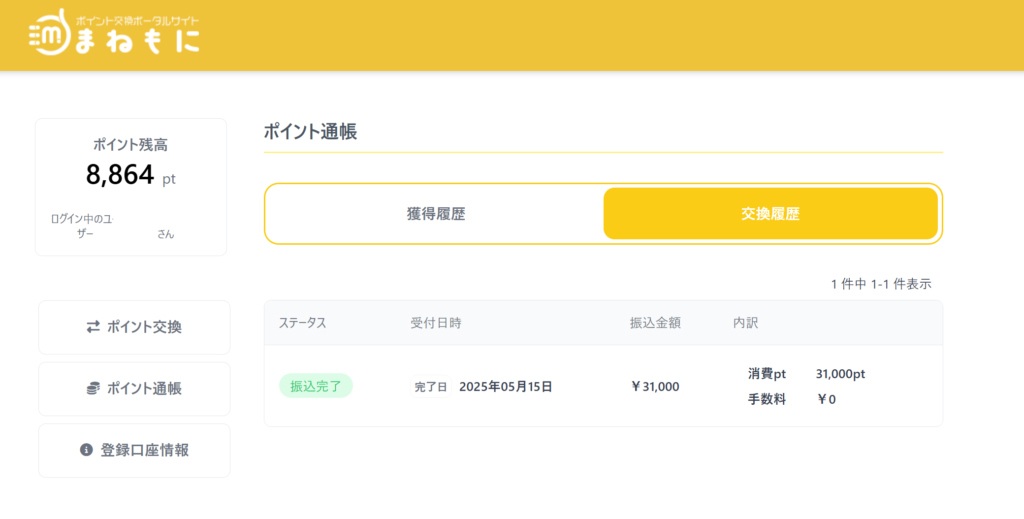The height and width of the screenshot is (519, 1024).
Task: Click the 完了日 label tag
Action: 431,386
